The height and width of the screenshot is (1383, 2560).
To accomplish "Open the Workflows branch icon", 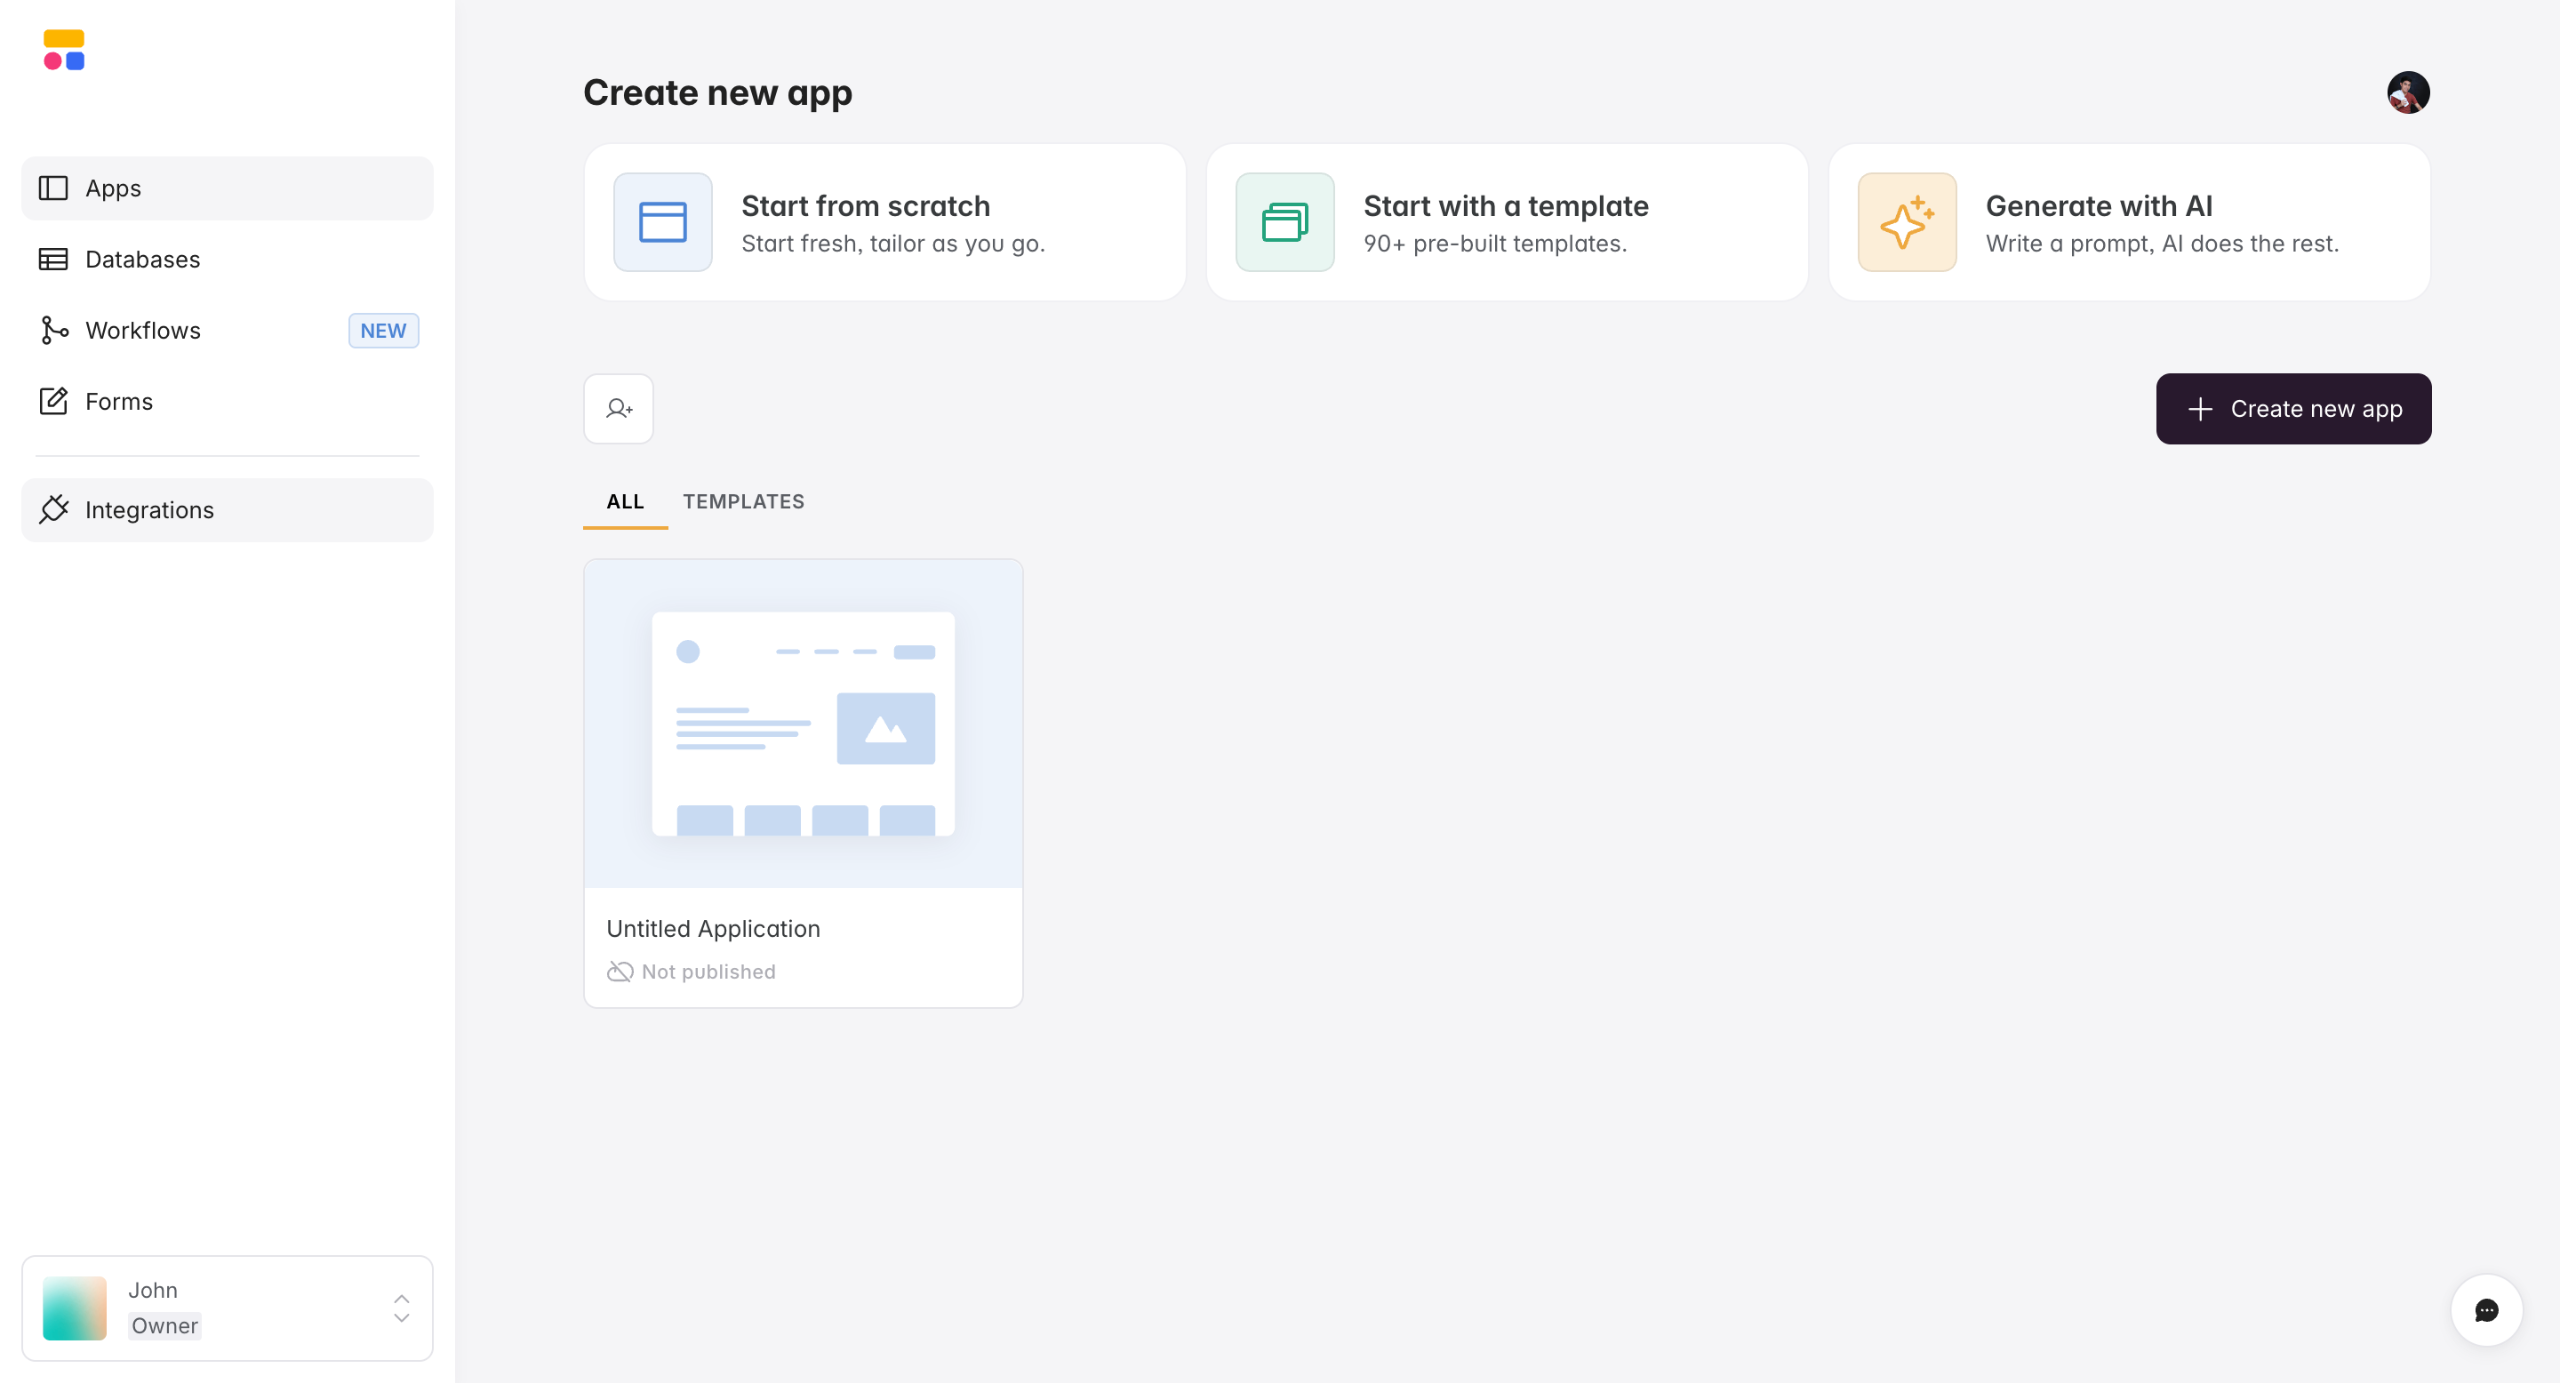I will pyautogui.click(x=53, y=330).
